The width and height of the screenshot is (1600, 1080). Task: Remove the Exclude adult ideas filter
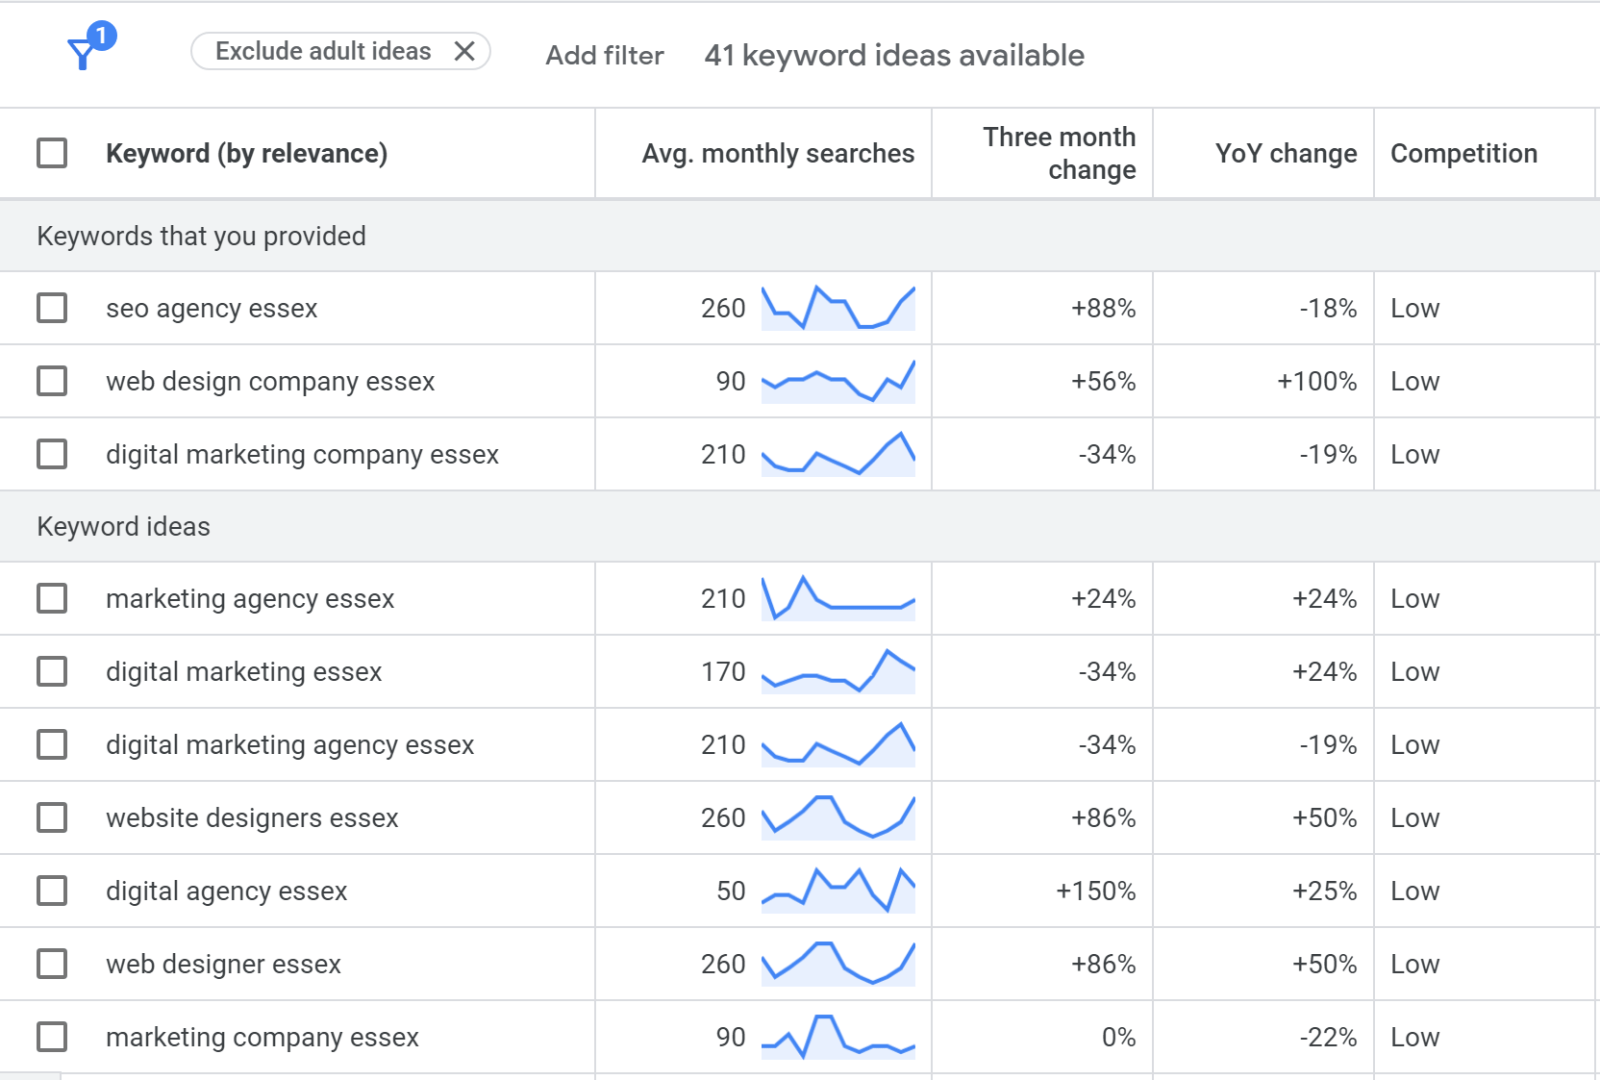(x=464, y=51)
